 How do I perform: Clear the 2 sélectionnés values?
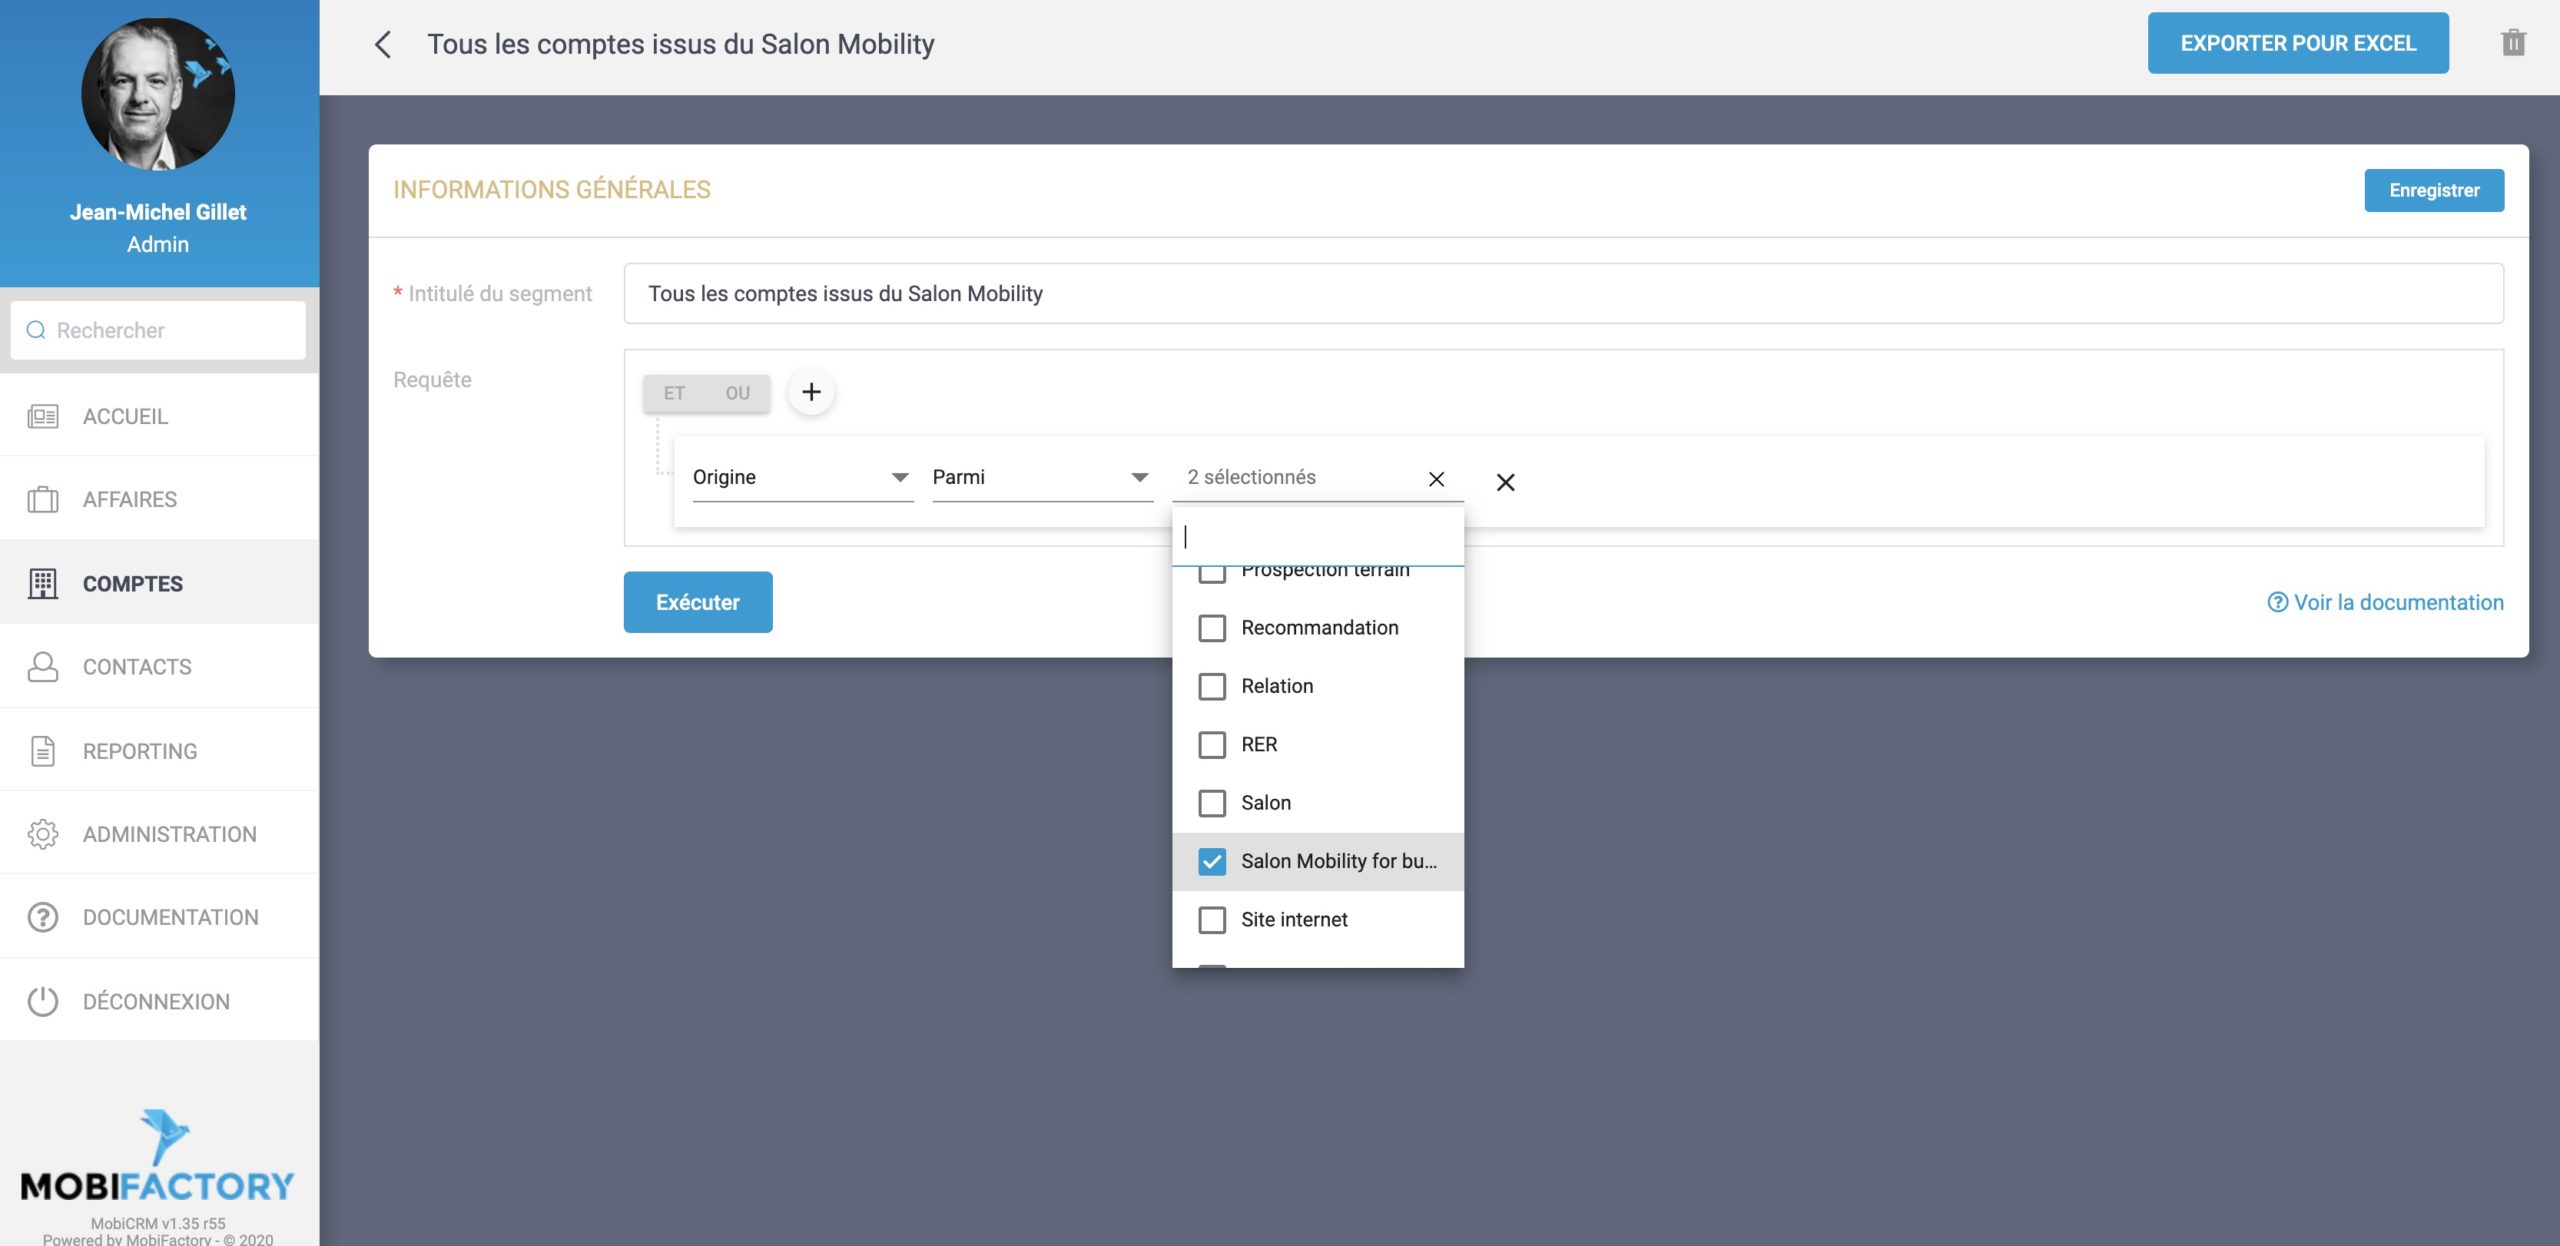coord(1436,479)
